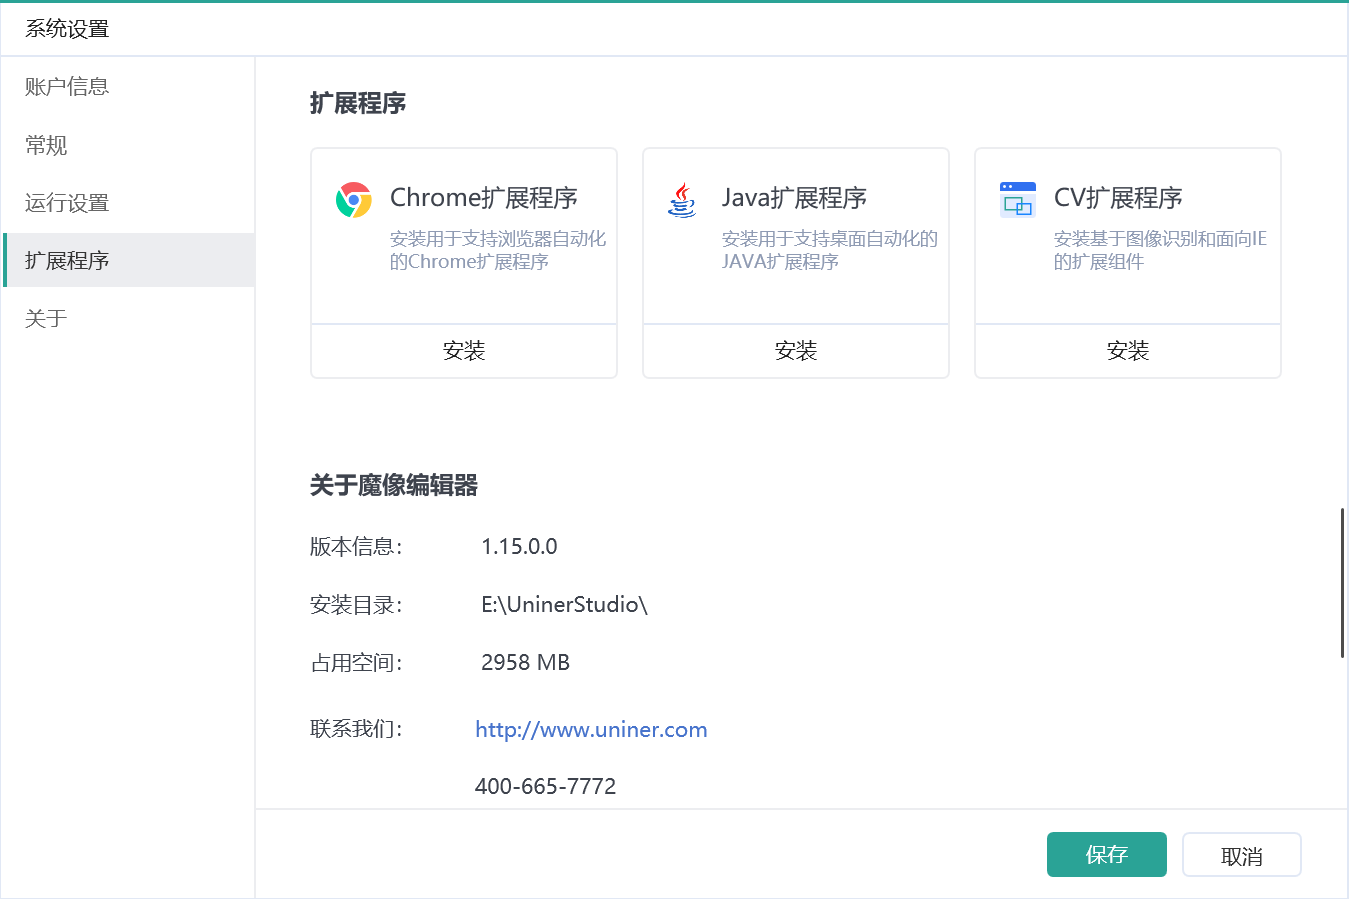Click the CV extension description text
The width and height of the screenshot is (1349, 899).
[1160, 250]
